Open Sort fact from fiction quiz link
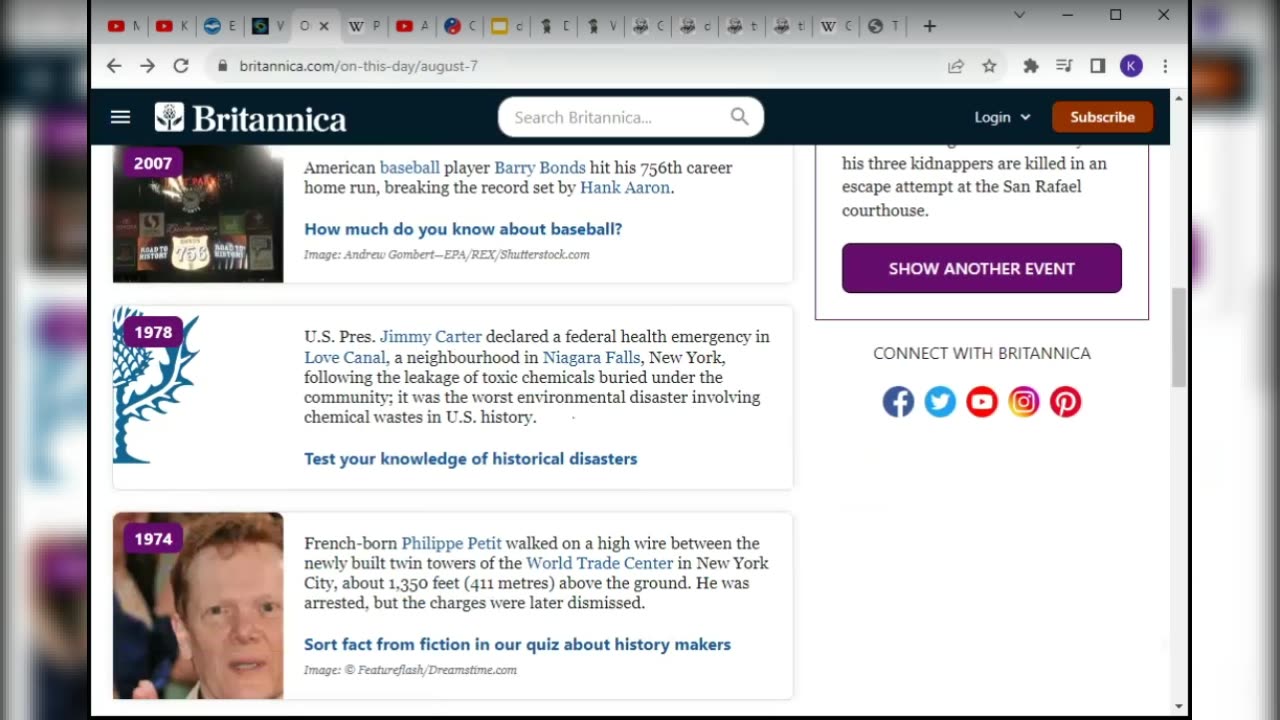Viewport: 1280px width, 720px height. (x=517, y=645)
